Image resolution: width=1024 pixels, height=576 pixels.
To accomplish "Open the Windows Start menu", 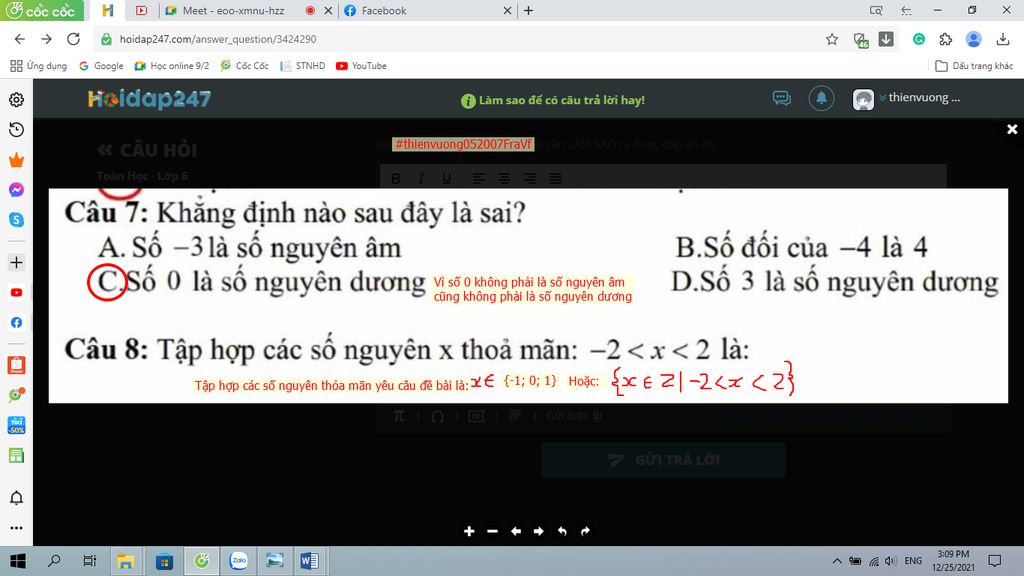I will click(18, 561).
